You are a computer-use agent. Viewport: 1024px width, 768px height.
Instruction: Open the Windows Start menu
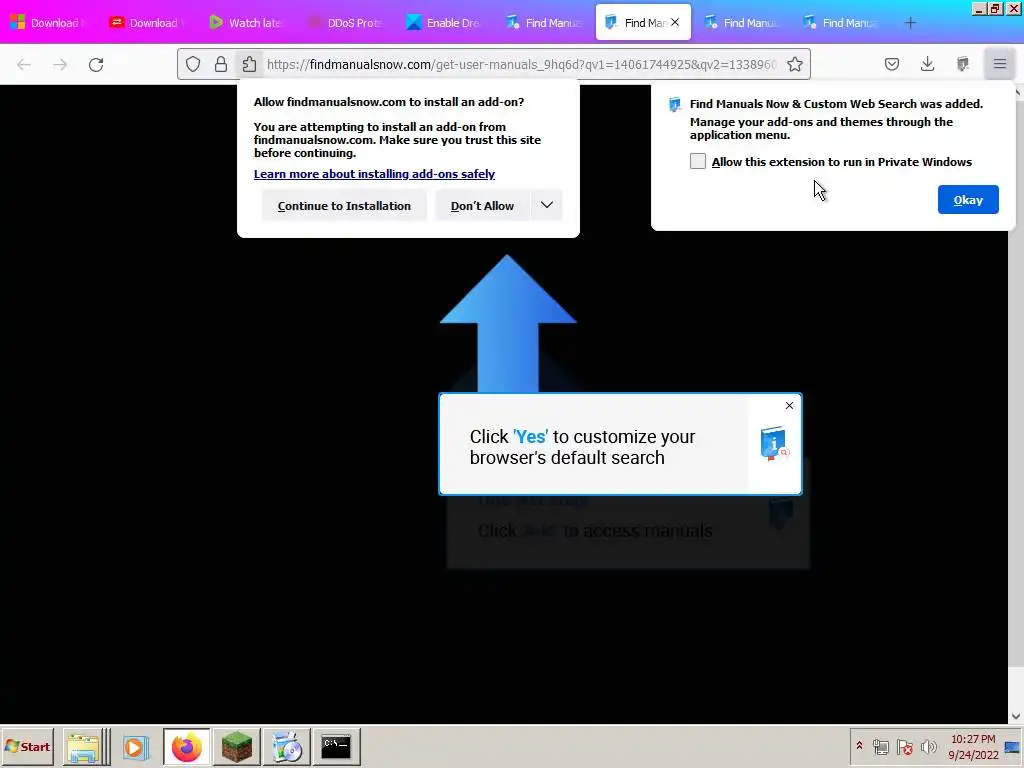tap(27, 746)
